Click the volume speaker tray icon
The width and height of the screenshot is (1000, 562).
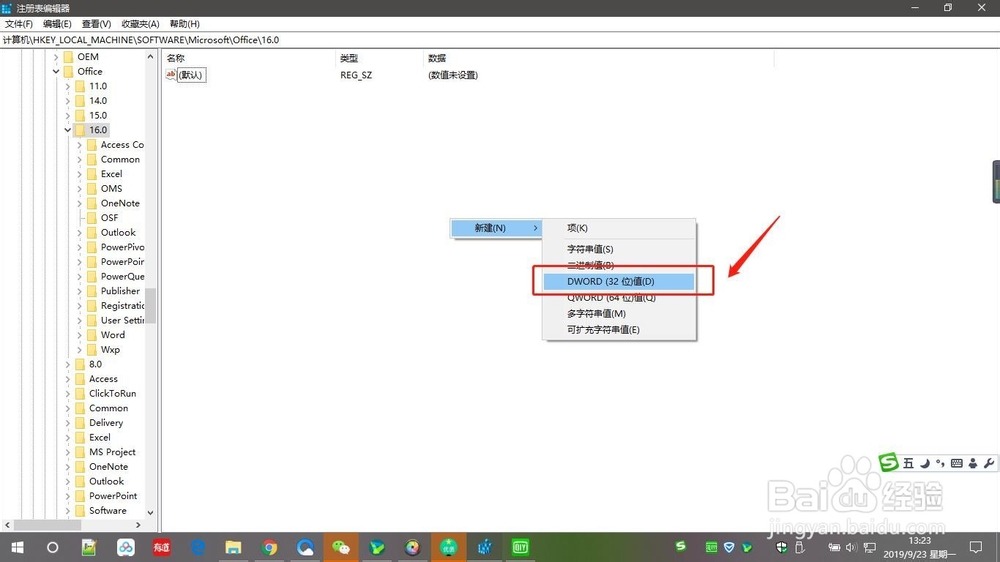click(851, 547)
